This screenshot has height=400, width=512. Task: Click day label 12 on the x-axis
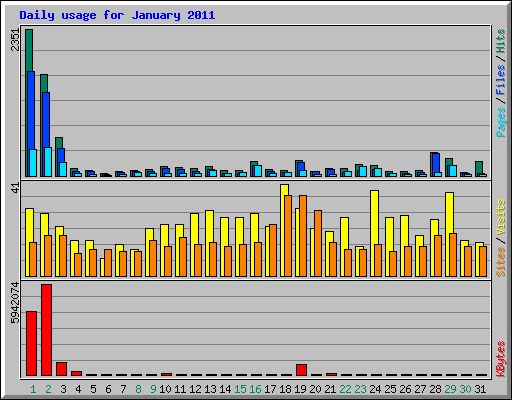195,389
